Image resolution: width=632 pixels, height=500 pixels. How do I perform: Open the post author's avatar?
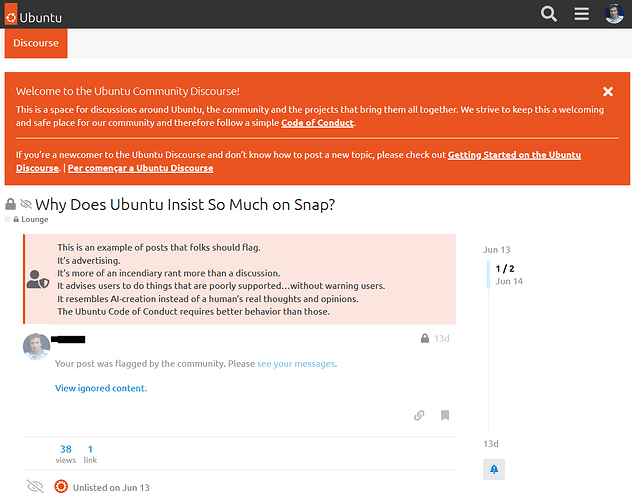click(36, 346)
